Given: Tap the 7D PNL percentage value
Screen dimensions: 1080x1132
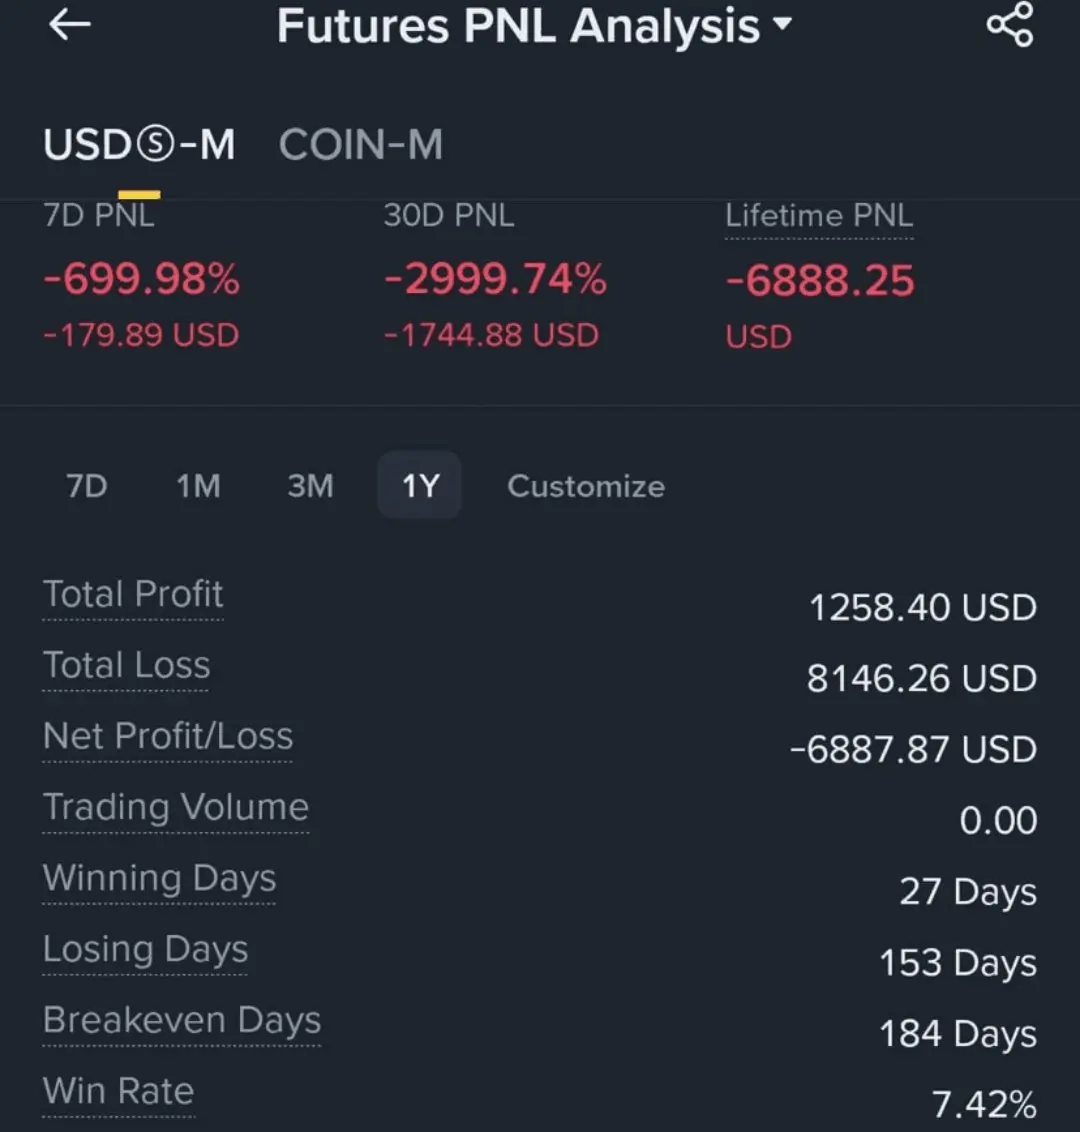Looking at the screenshot, I should [x=141, y=279].
